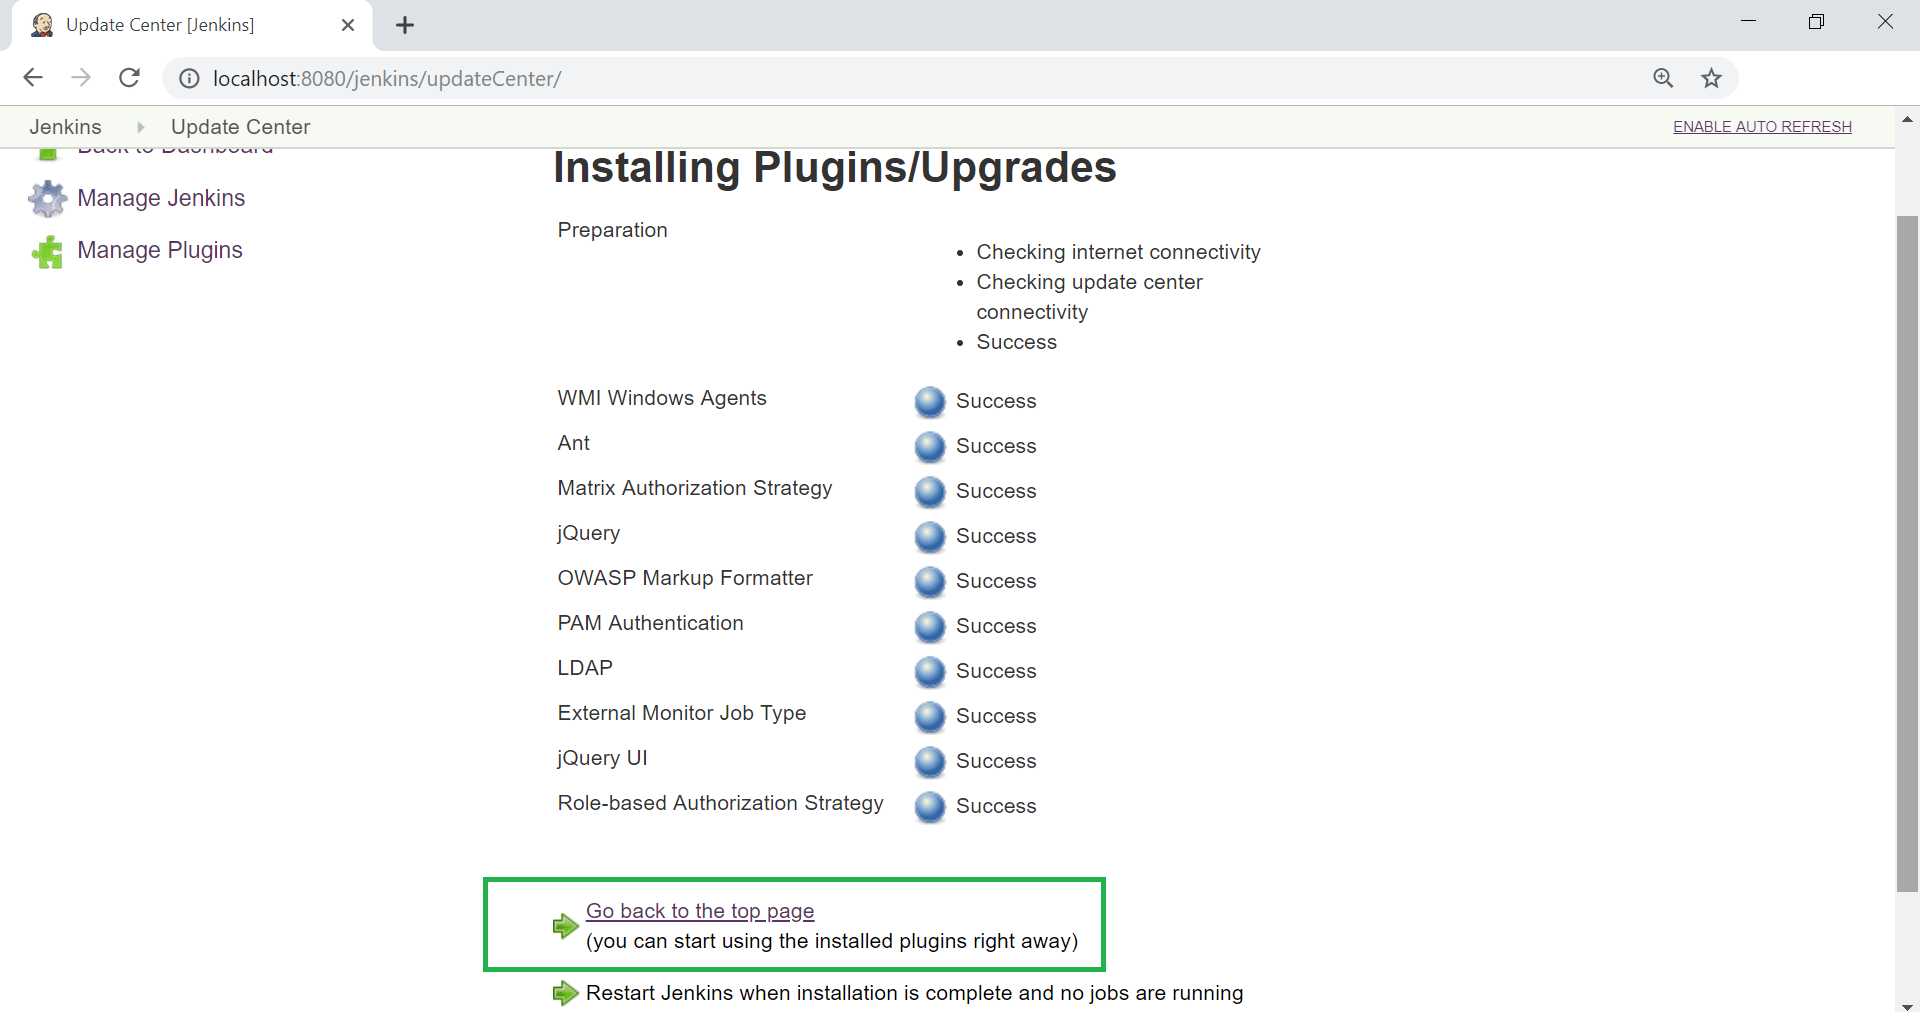Viewport: 1920px width, 1012px height.
Task: Click the green arrow beside Restart Jenkins option
Action: coord(566,993)
